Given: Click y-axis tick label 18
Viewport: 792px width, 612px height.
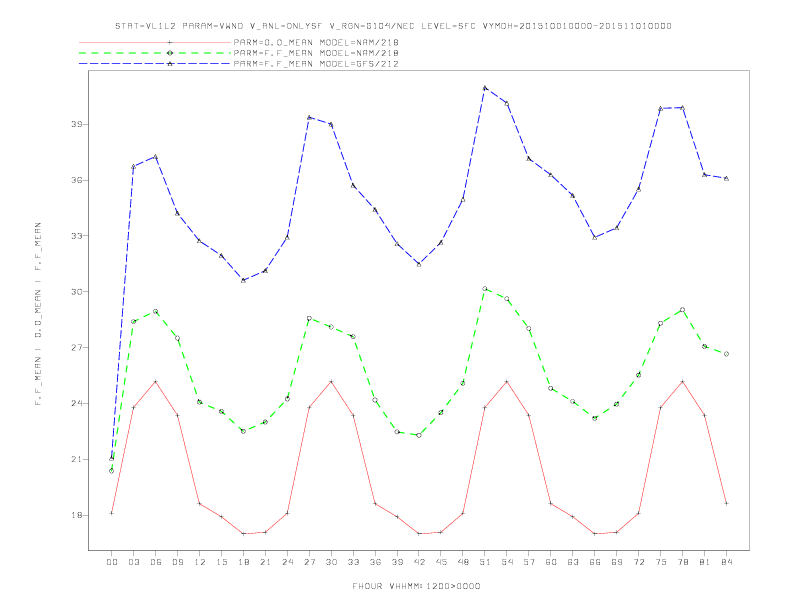Looking at the screenshot, I should (x=76, y=515).
